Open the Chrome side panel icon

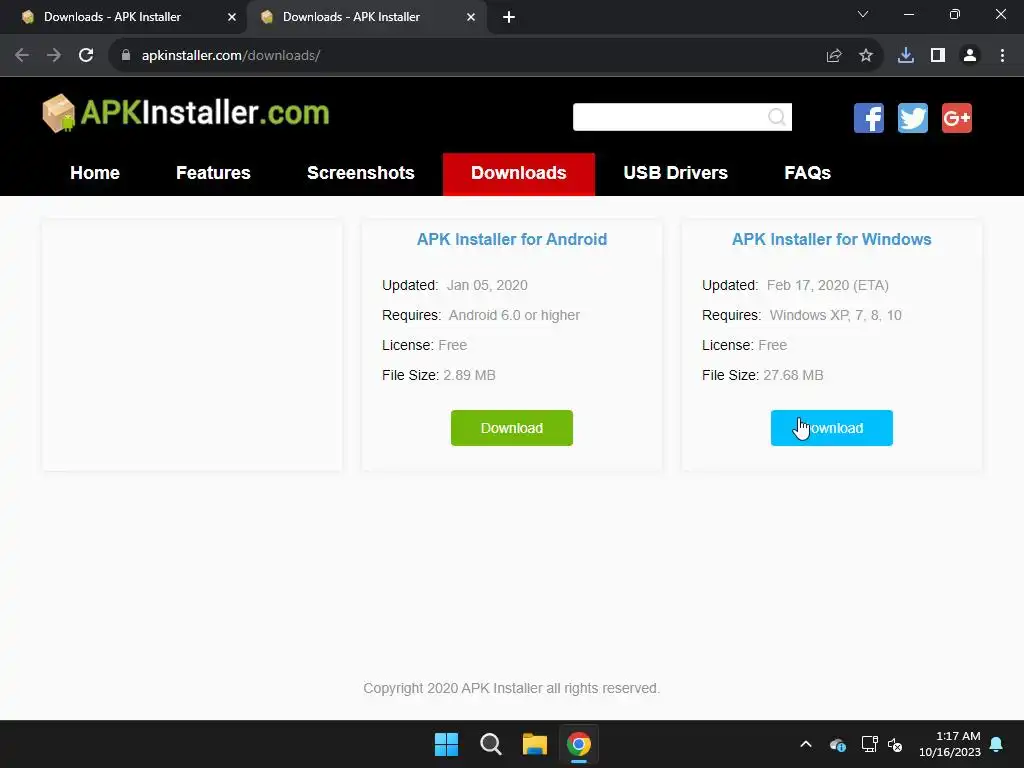pos(938,56)
